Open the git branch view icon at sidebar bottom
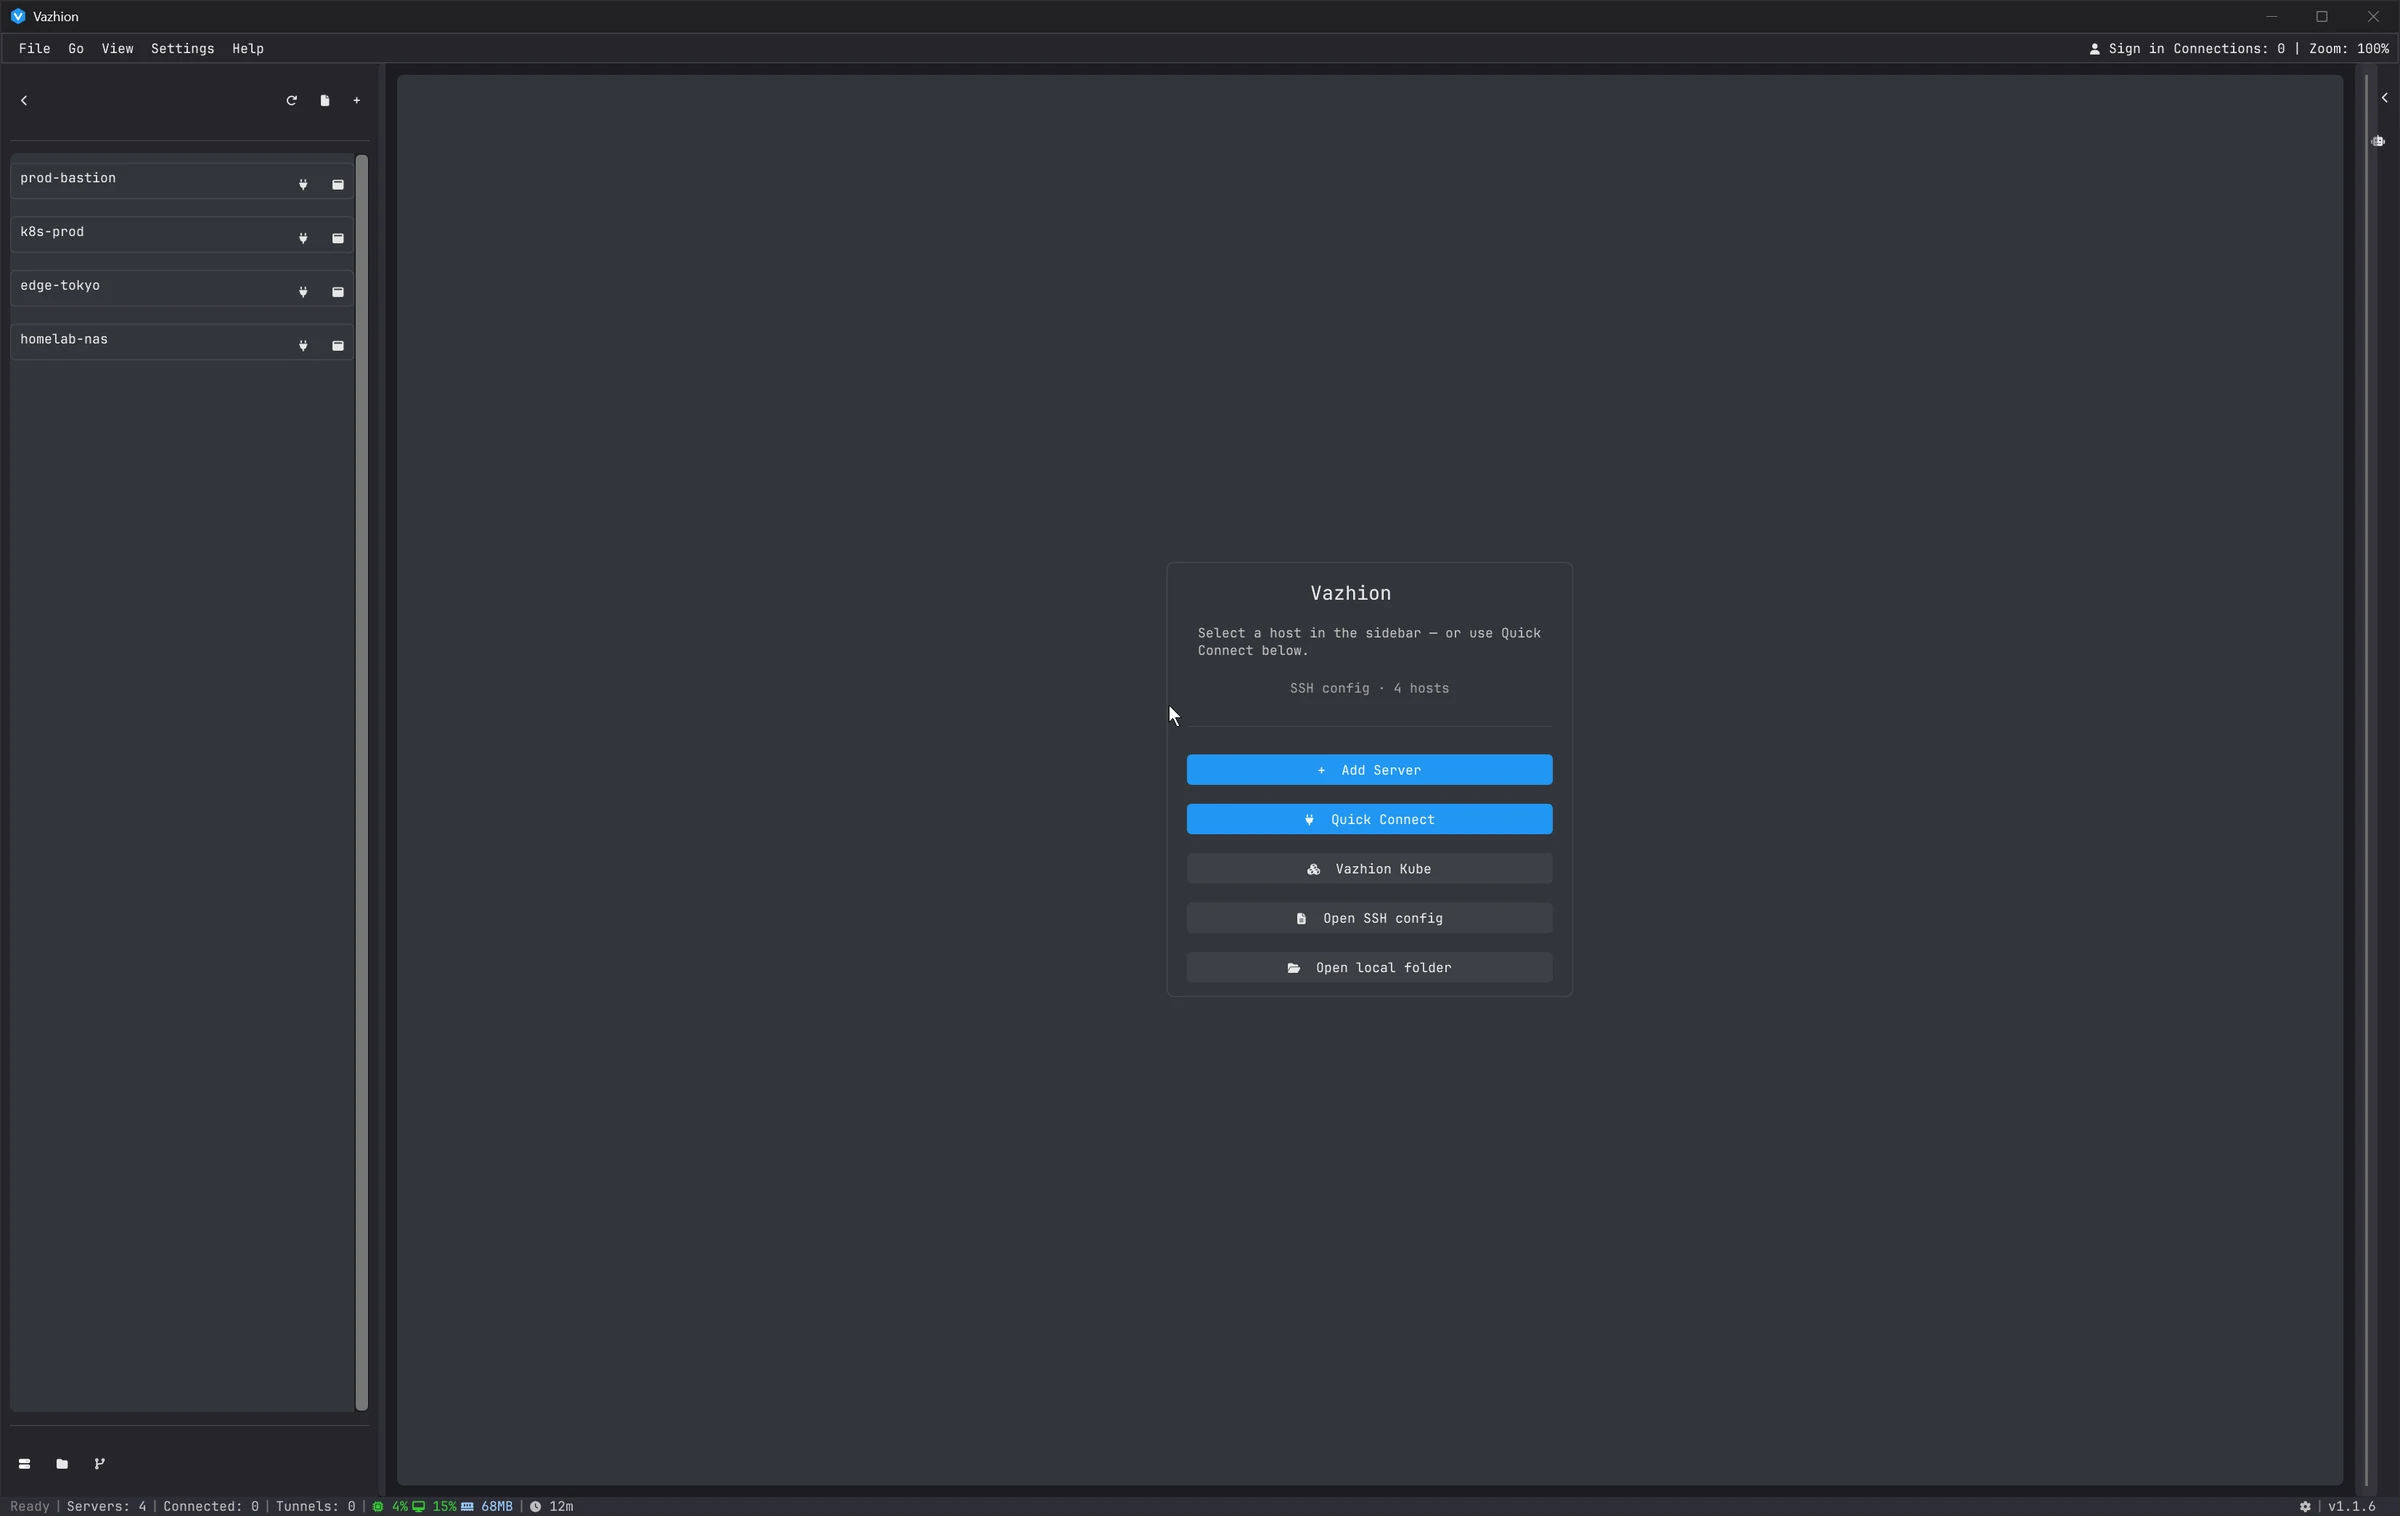 tap(99, 1464)
